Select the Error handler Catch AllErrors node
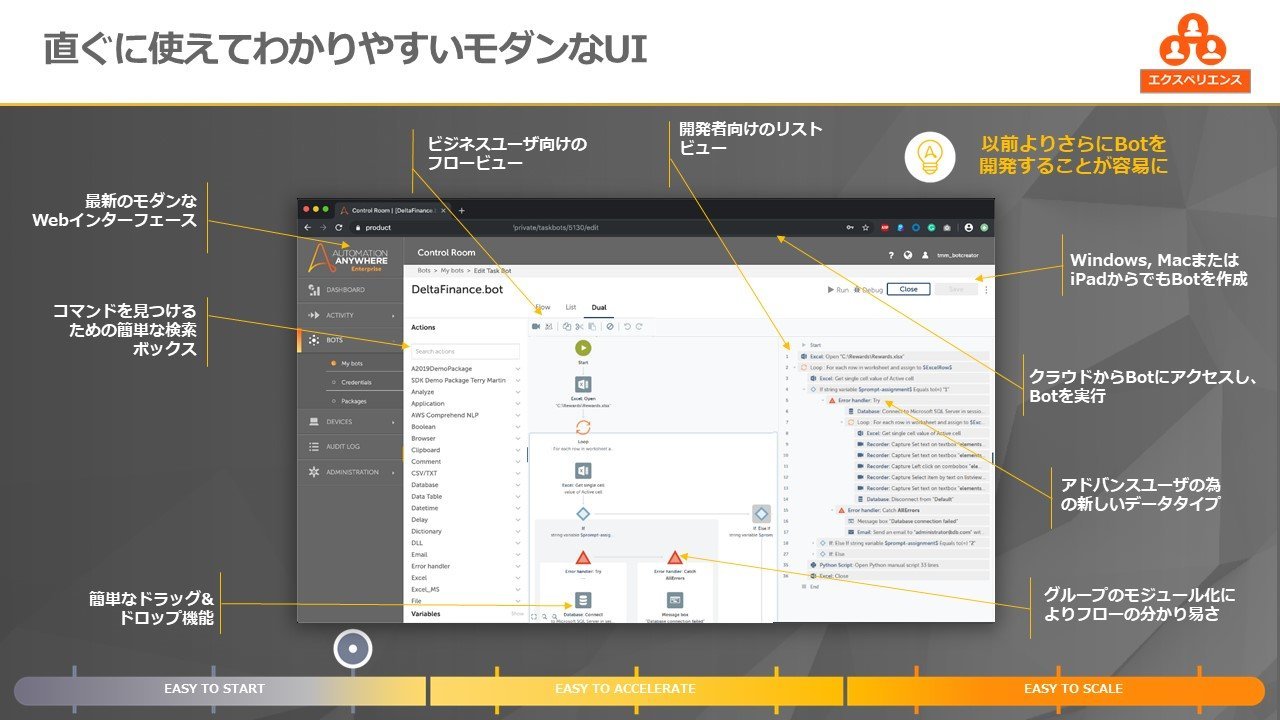 click(674, 557)
